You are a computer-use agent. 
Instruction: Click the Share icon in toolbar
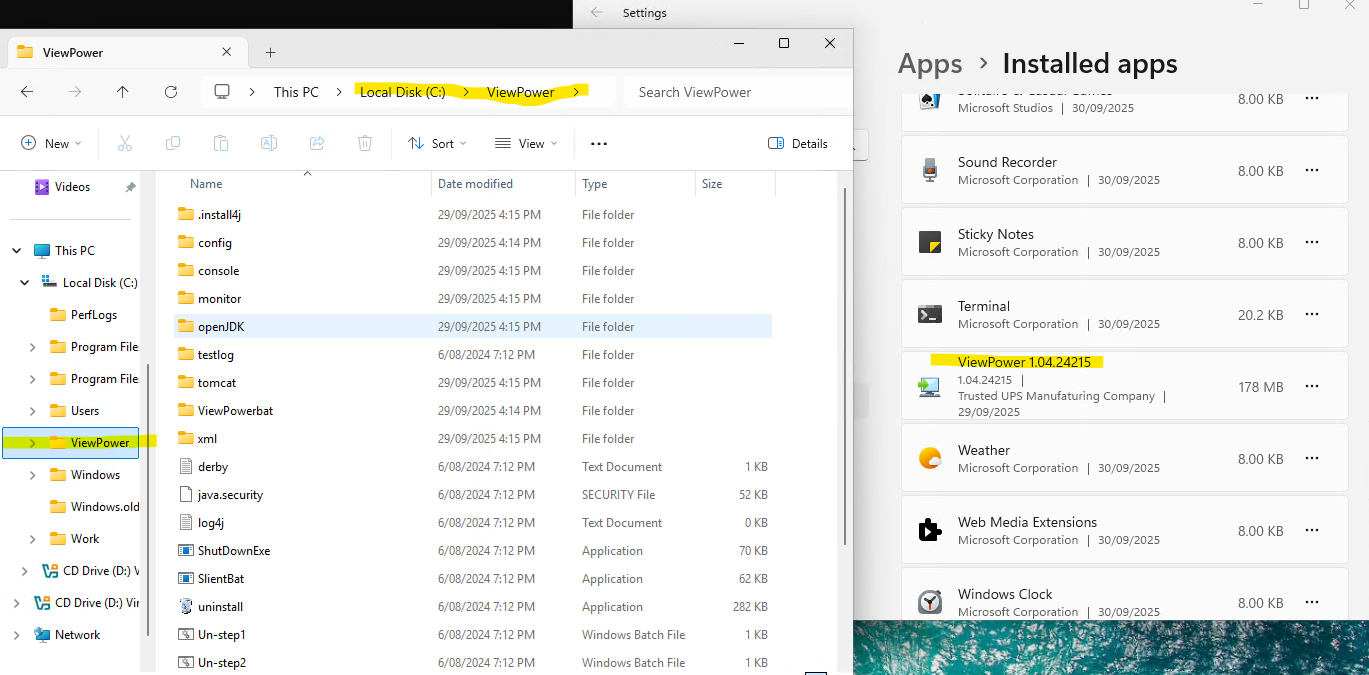[x=317, y=143]
